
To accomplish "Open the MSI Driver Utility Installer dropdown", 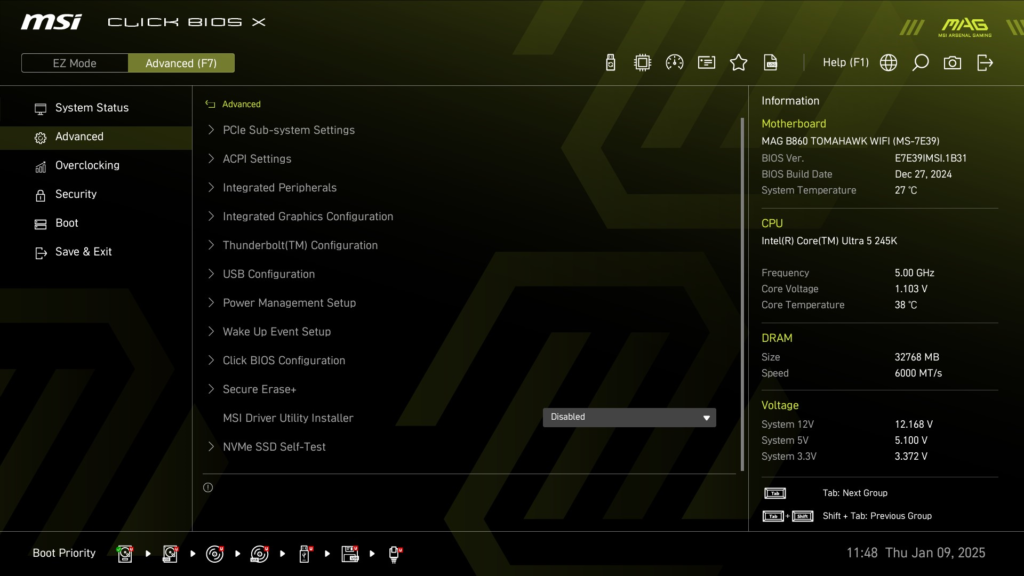I will point(629,417).
